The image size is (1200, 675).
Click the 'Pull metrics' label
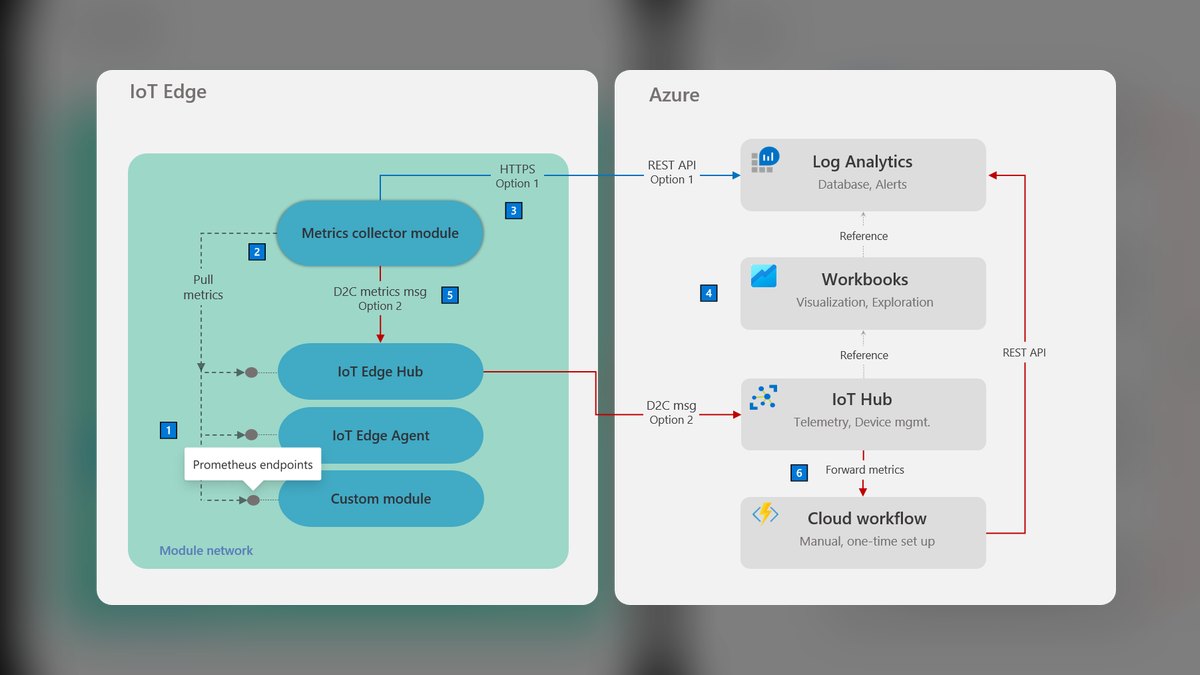[203, 287]
